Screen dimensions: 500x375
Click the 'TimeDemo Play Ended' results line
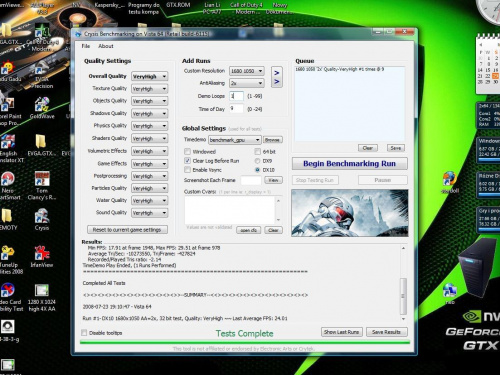pyautogui.click(x=129, y=265)
